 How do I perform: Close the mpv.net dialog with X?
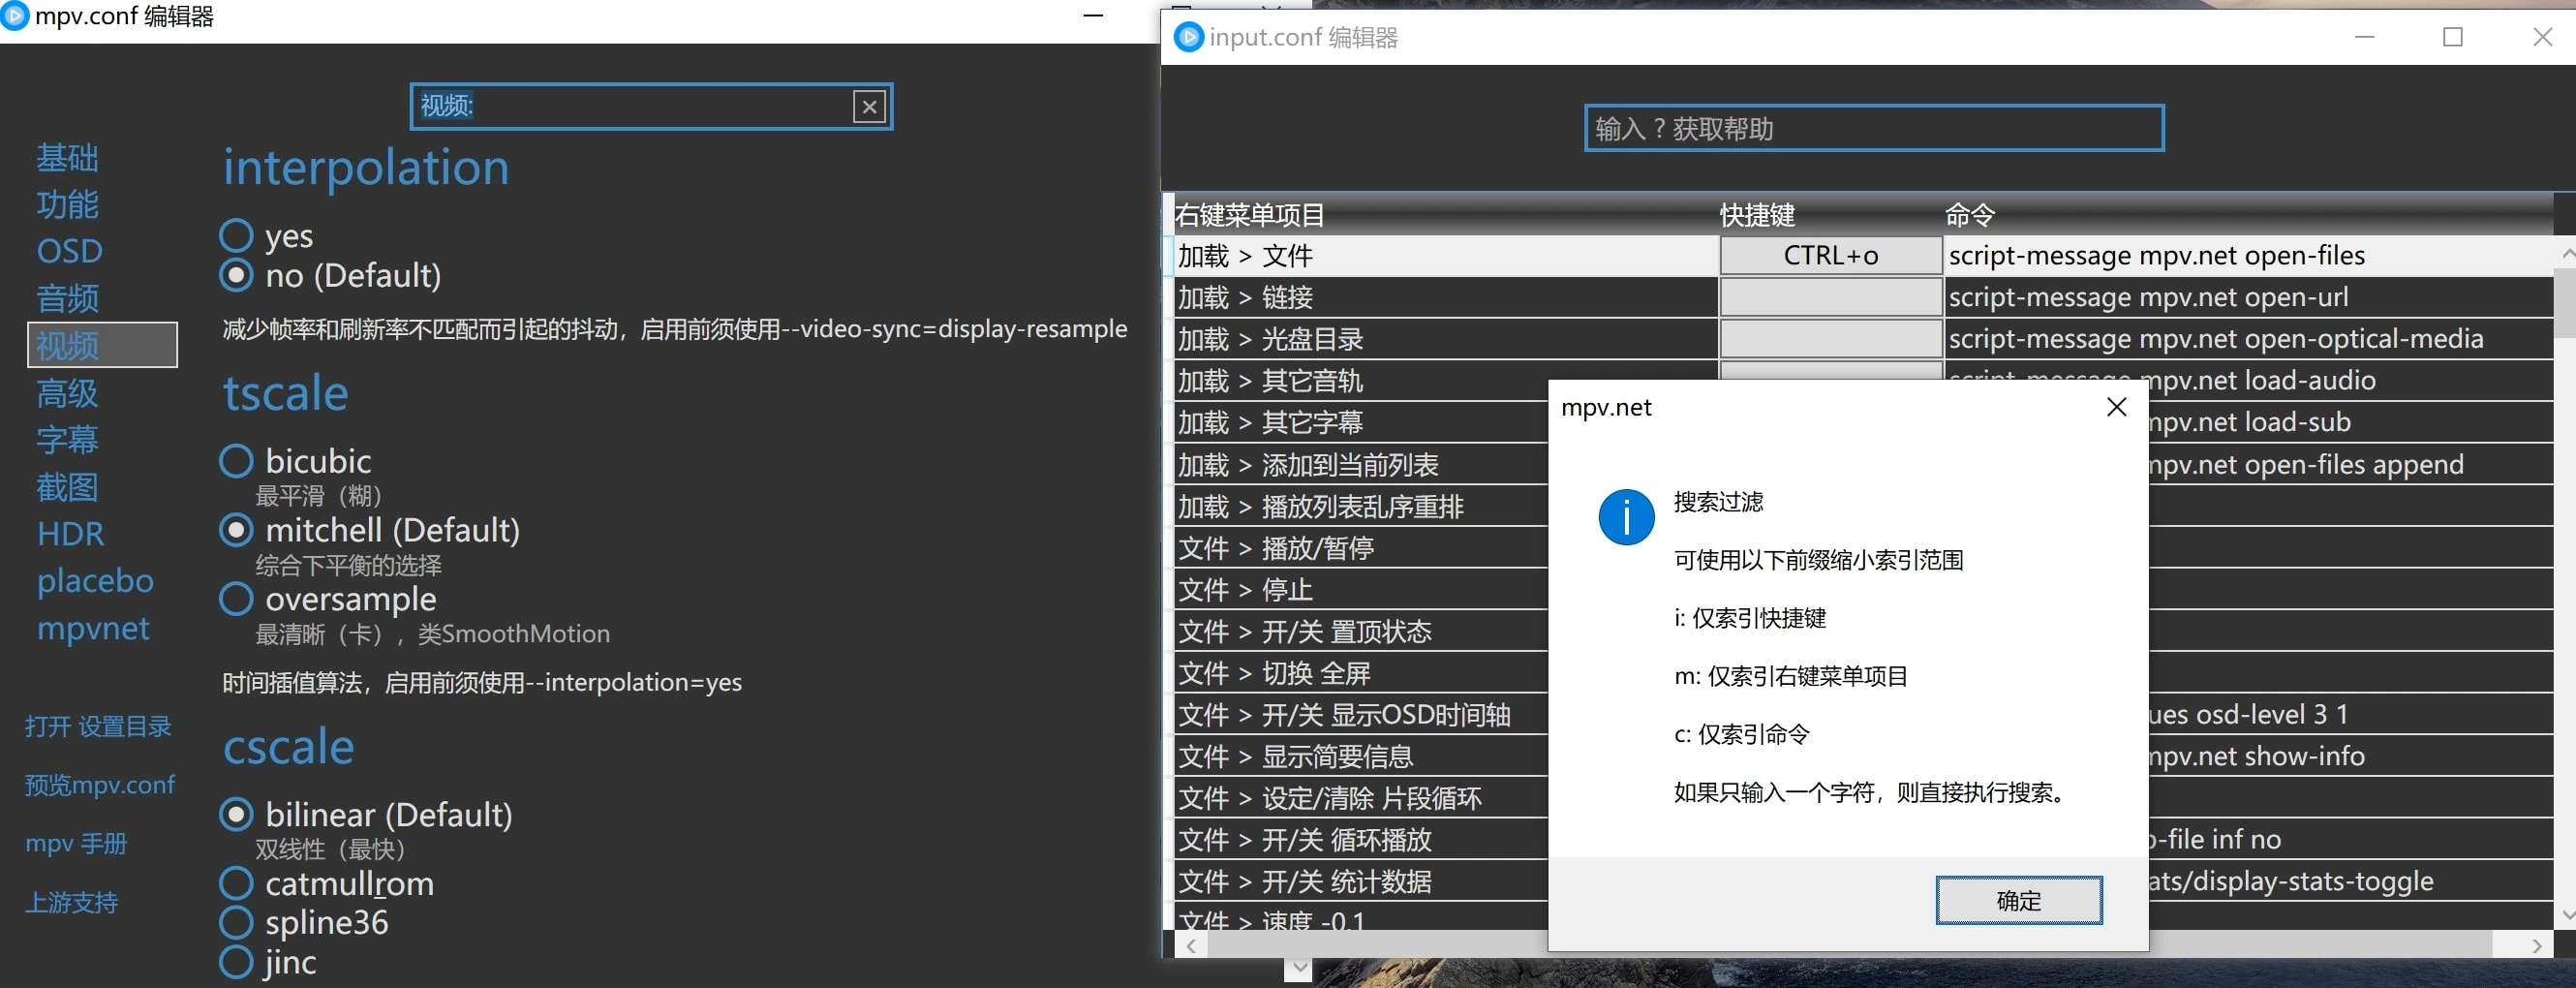pos(2116,407)
